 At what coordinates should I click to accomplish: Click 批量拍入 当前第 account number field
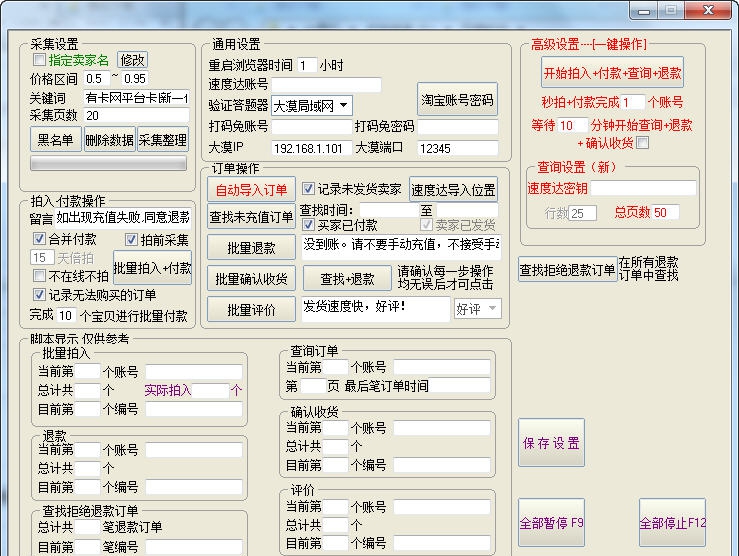[88, 371]
